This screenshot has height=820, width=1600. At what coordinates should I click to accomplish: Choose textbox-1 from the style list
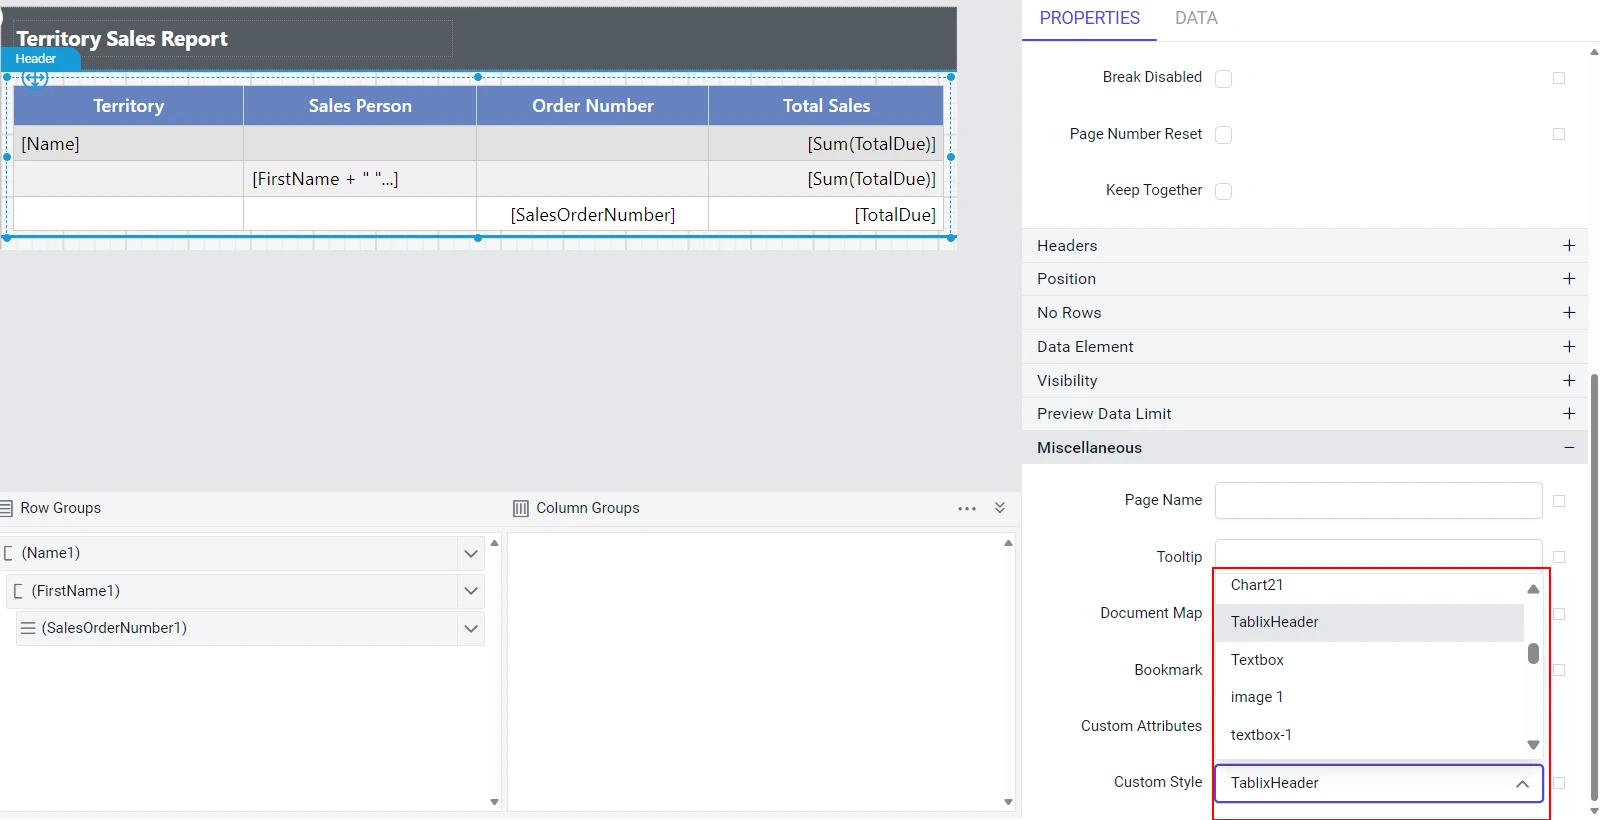tap(1369, 735)
